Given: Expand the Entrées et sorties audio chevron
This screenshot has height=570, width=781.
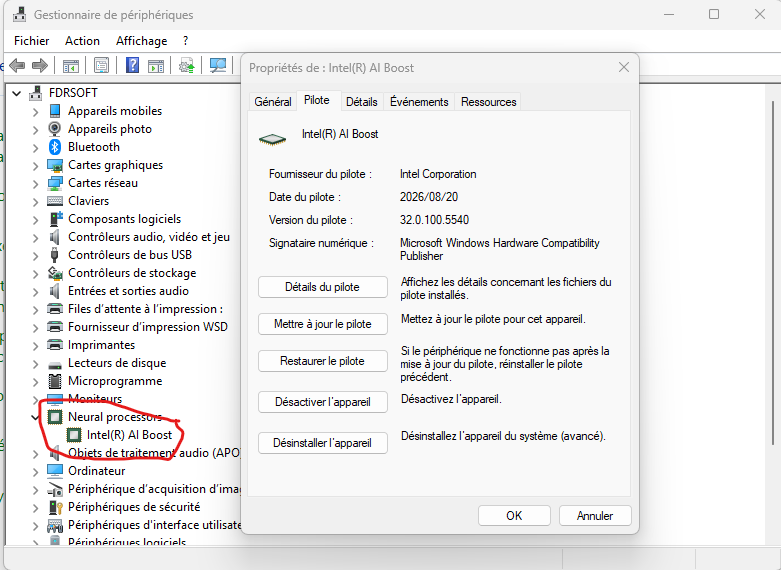Looking at the screenshot, I should (x=35, y=291).
